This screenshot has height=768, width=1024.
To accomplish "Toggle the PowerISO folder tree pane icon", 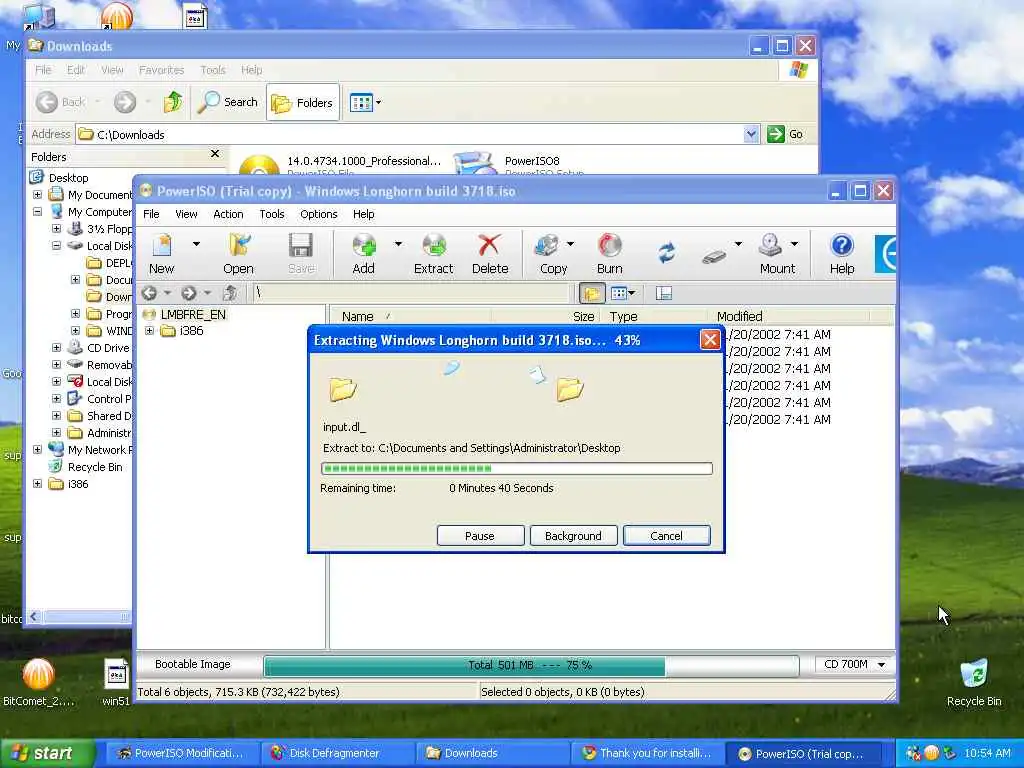I will coord(592,294).
